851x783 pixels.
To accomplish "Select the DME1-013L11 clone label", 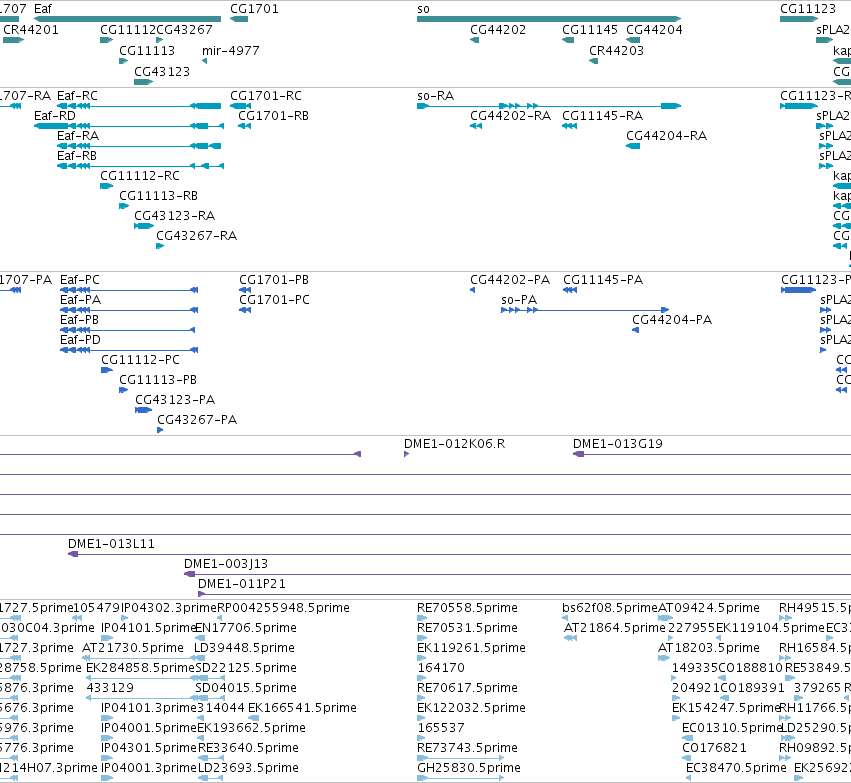I will coord(111,544).
